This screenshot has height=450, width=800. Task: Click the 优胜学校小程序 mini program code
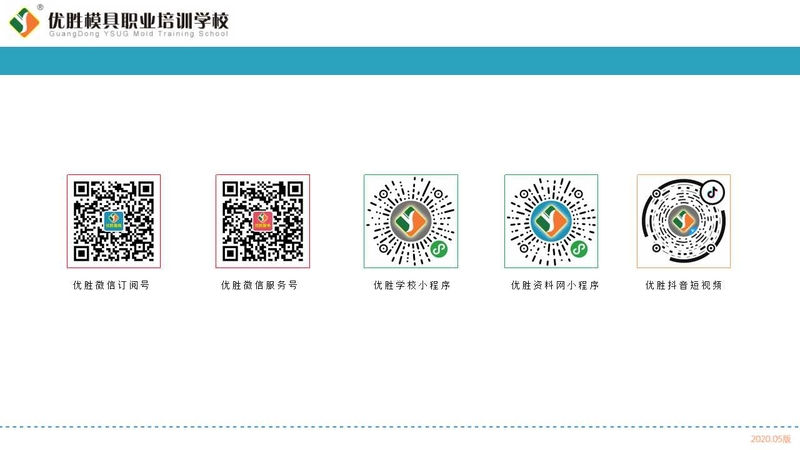pyautogui.click(x=411, y=221)
